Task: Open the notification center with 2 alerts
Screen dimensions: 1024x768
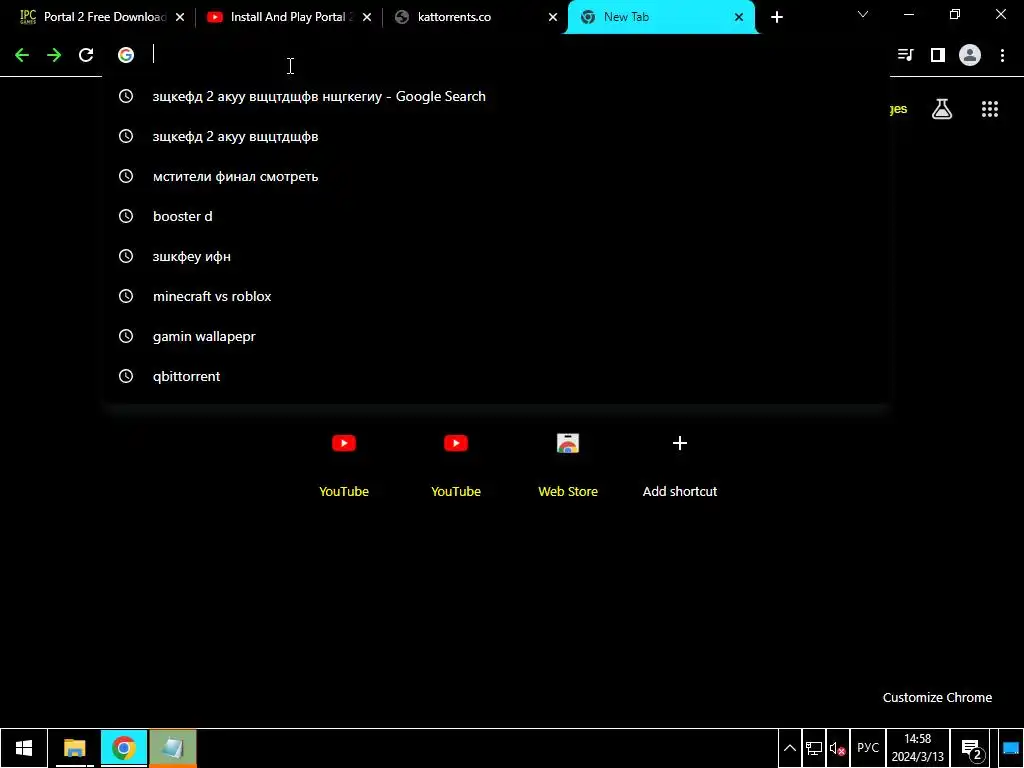Action: [x=972, y=748]
